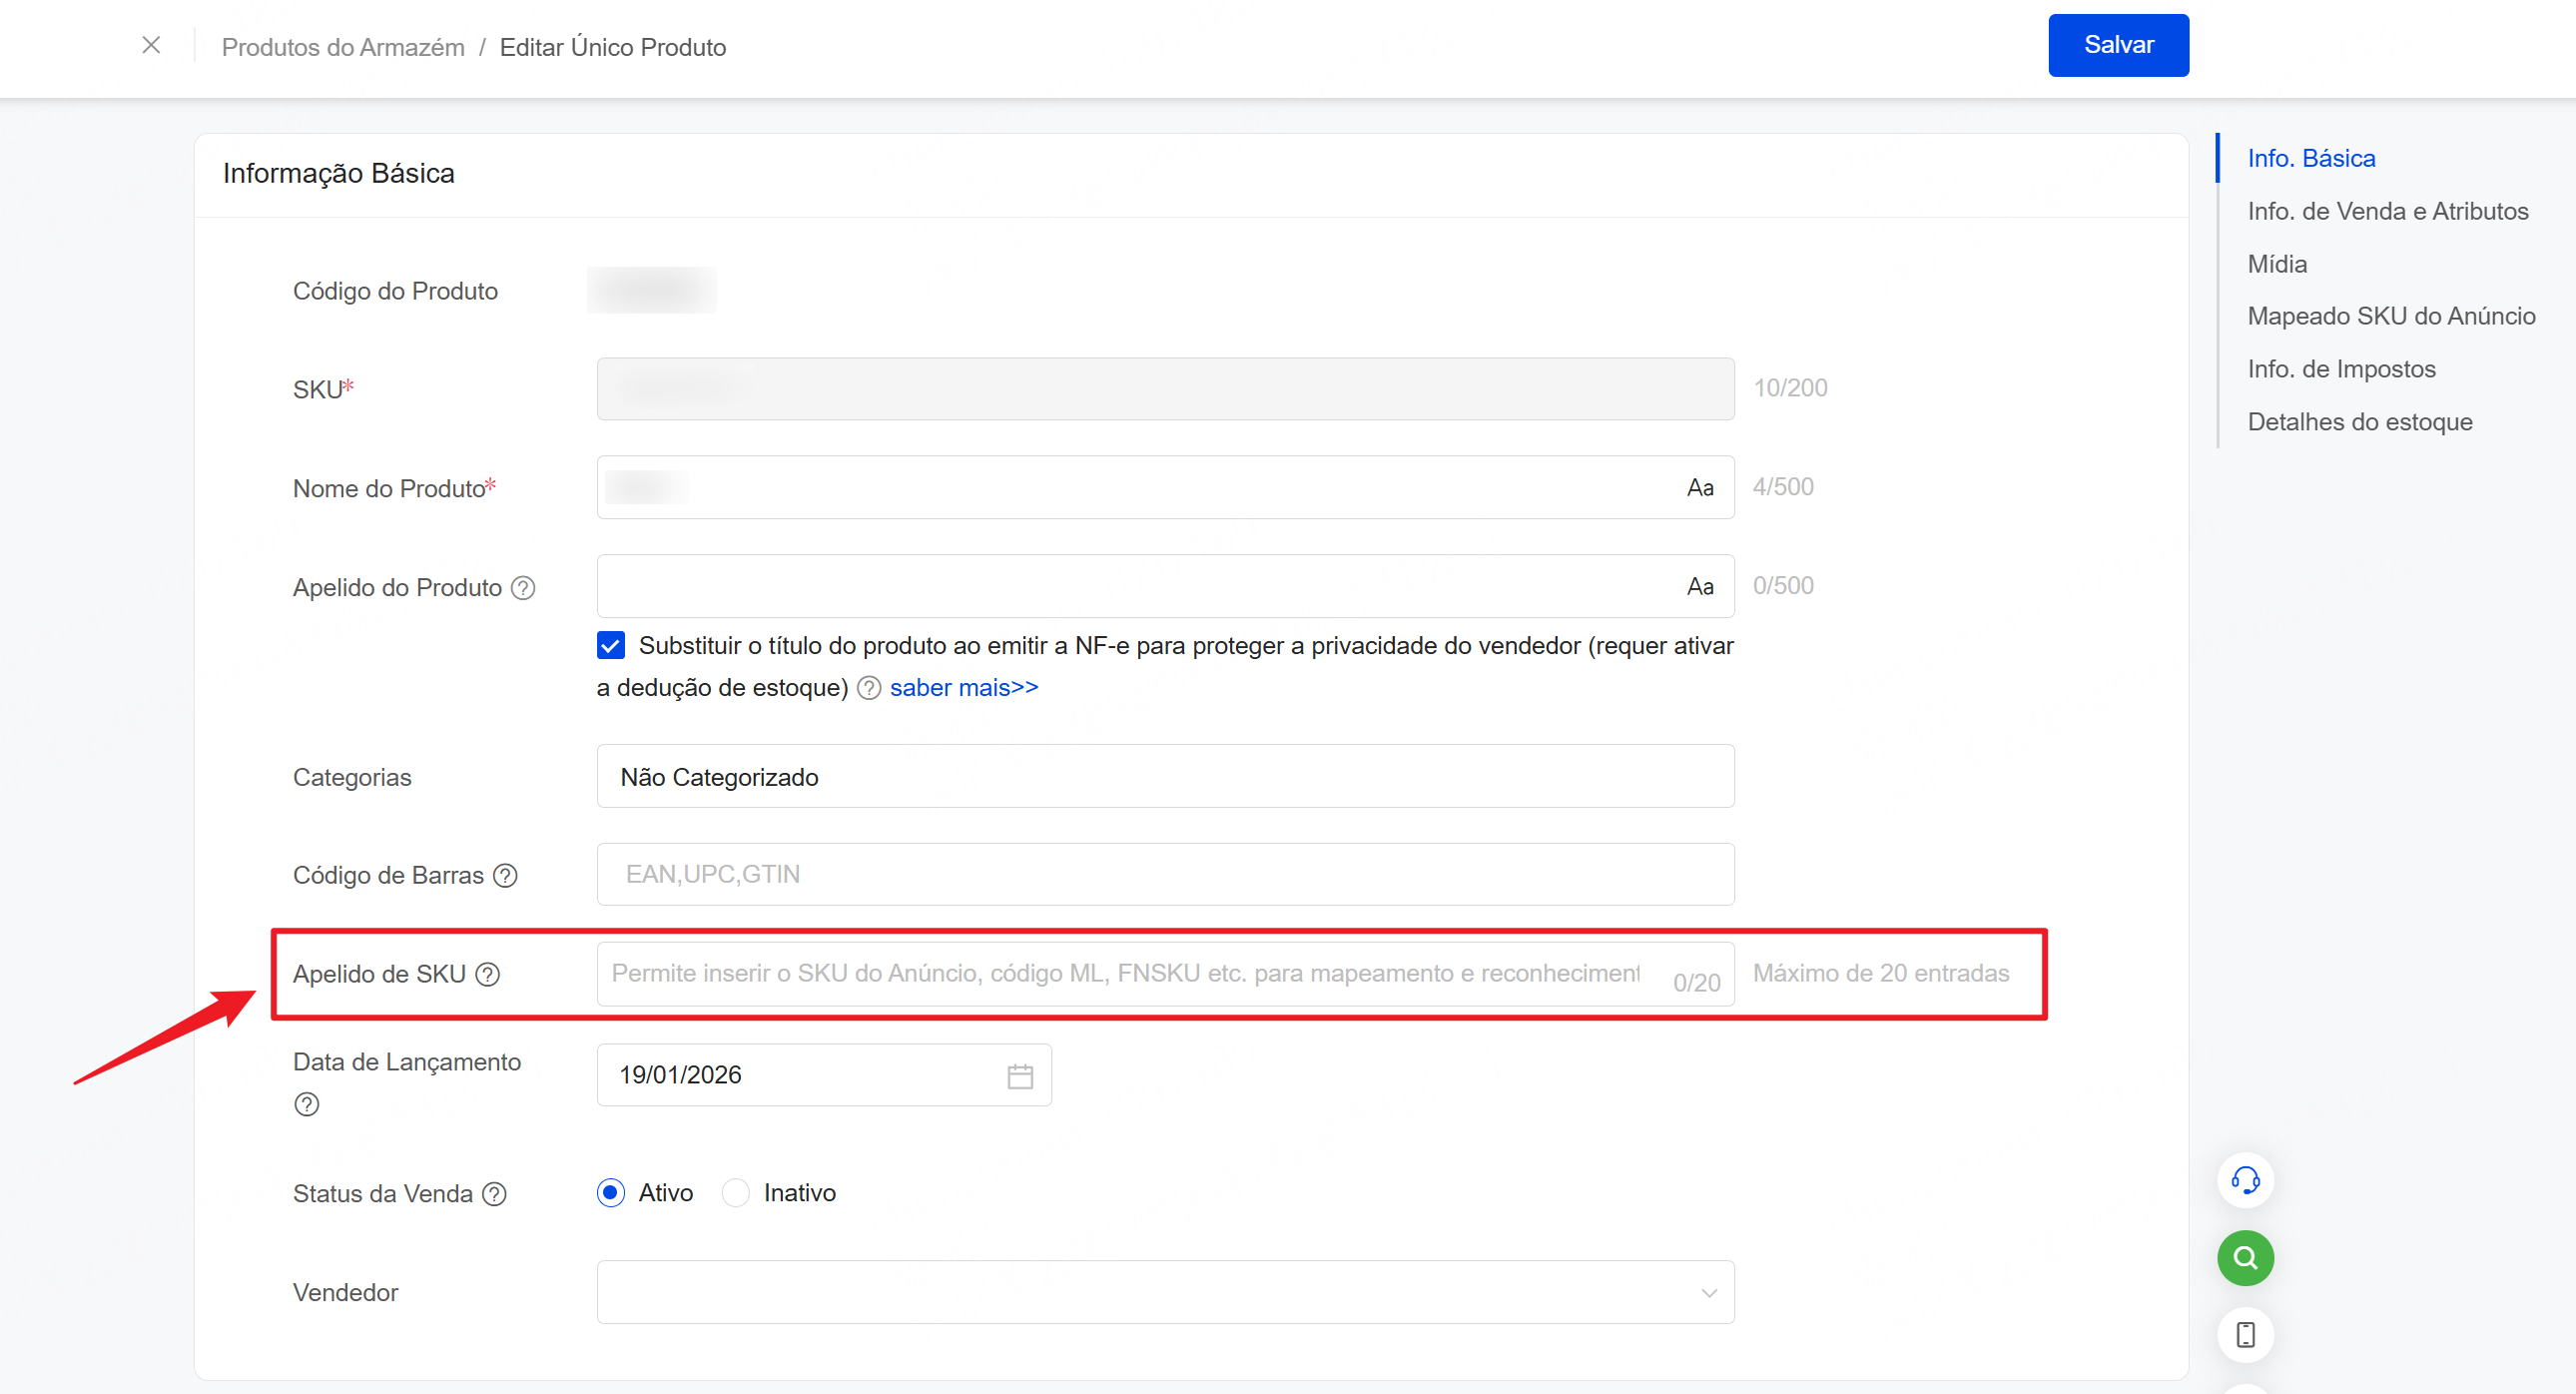Open the Categorias selector
Viewport: 2576px width, 1394px height.
tap(1164, 777)
